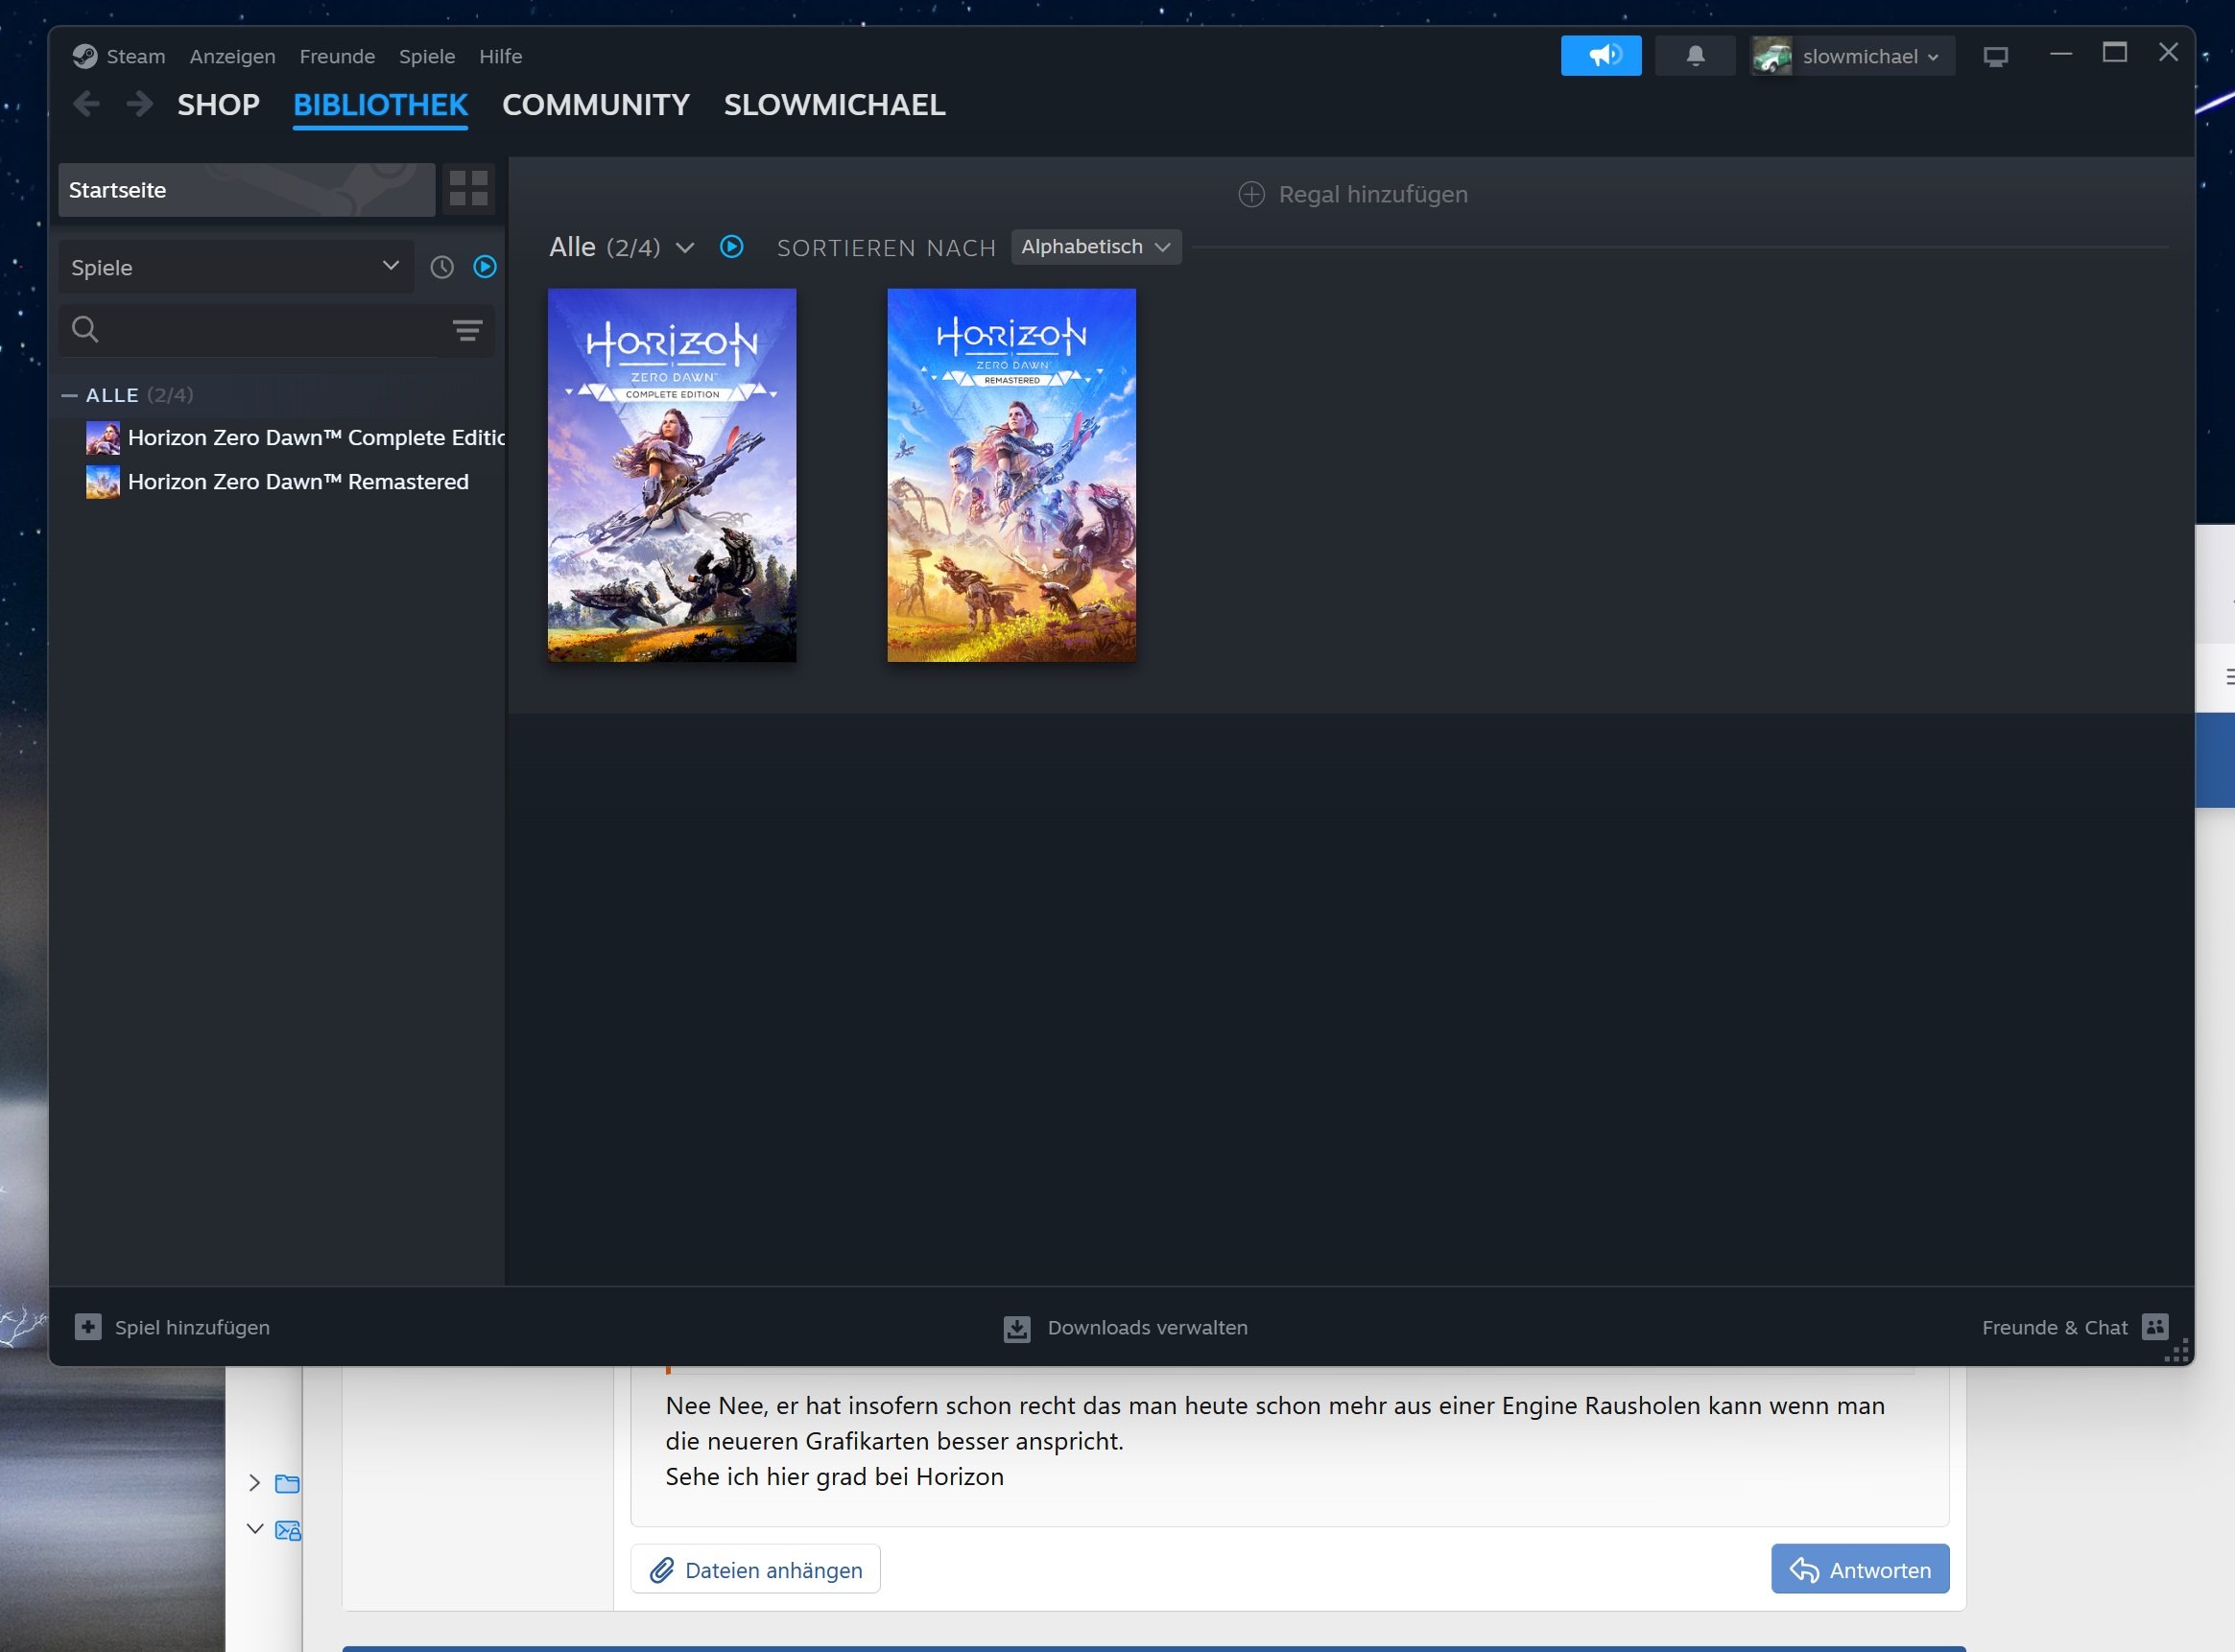Open Downloads verwalten

tap(1126, 1328)
